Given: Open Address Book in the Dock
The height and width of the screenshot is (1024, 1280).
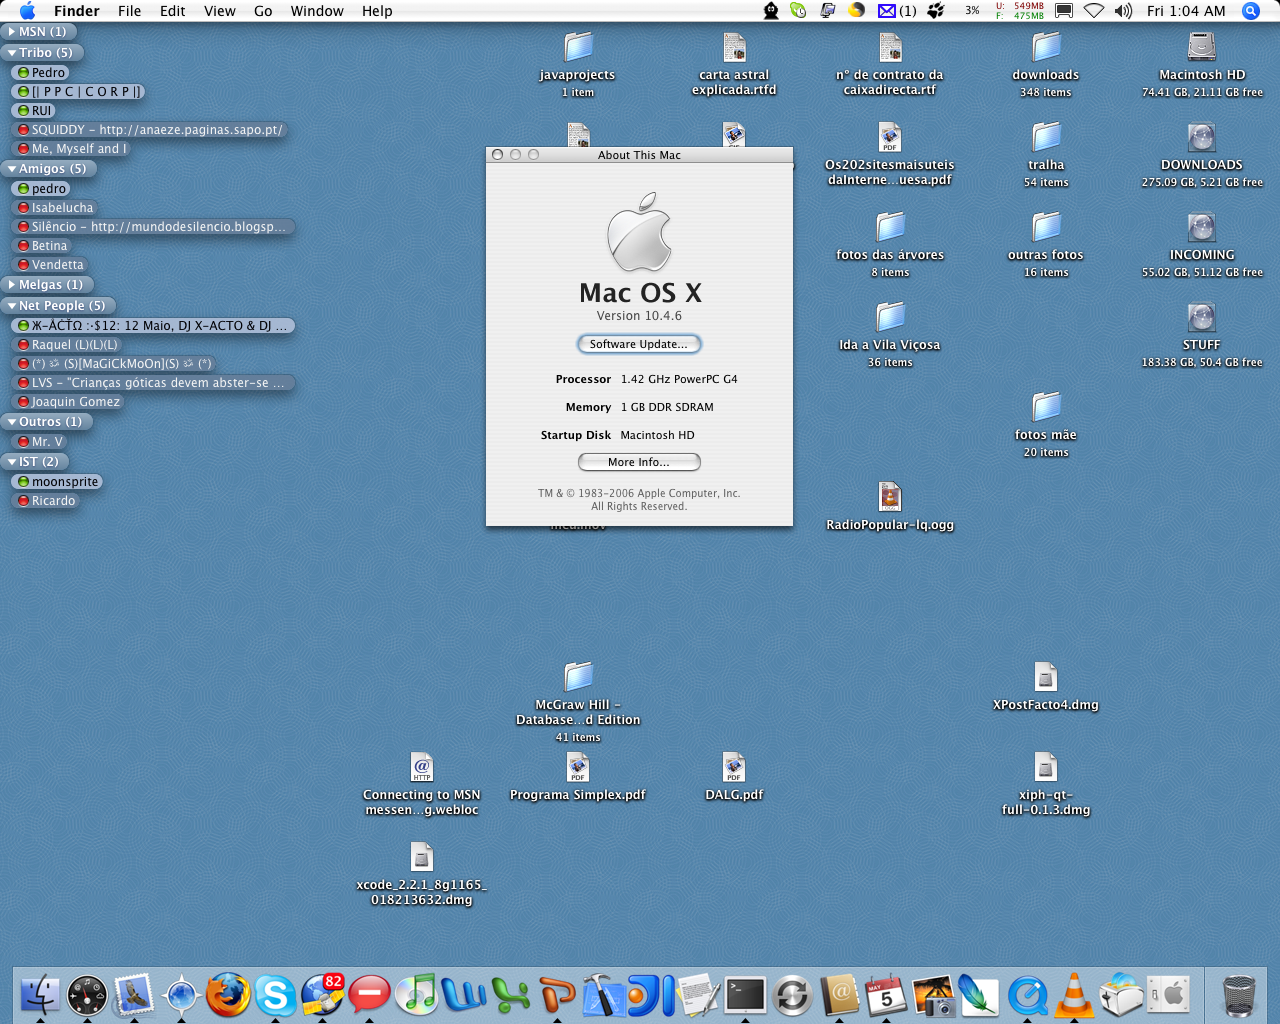Looking at the screenshot, I should pyautogui.click(x=839, y=995).
